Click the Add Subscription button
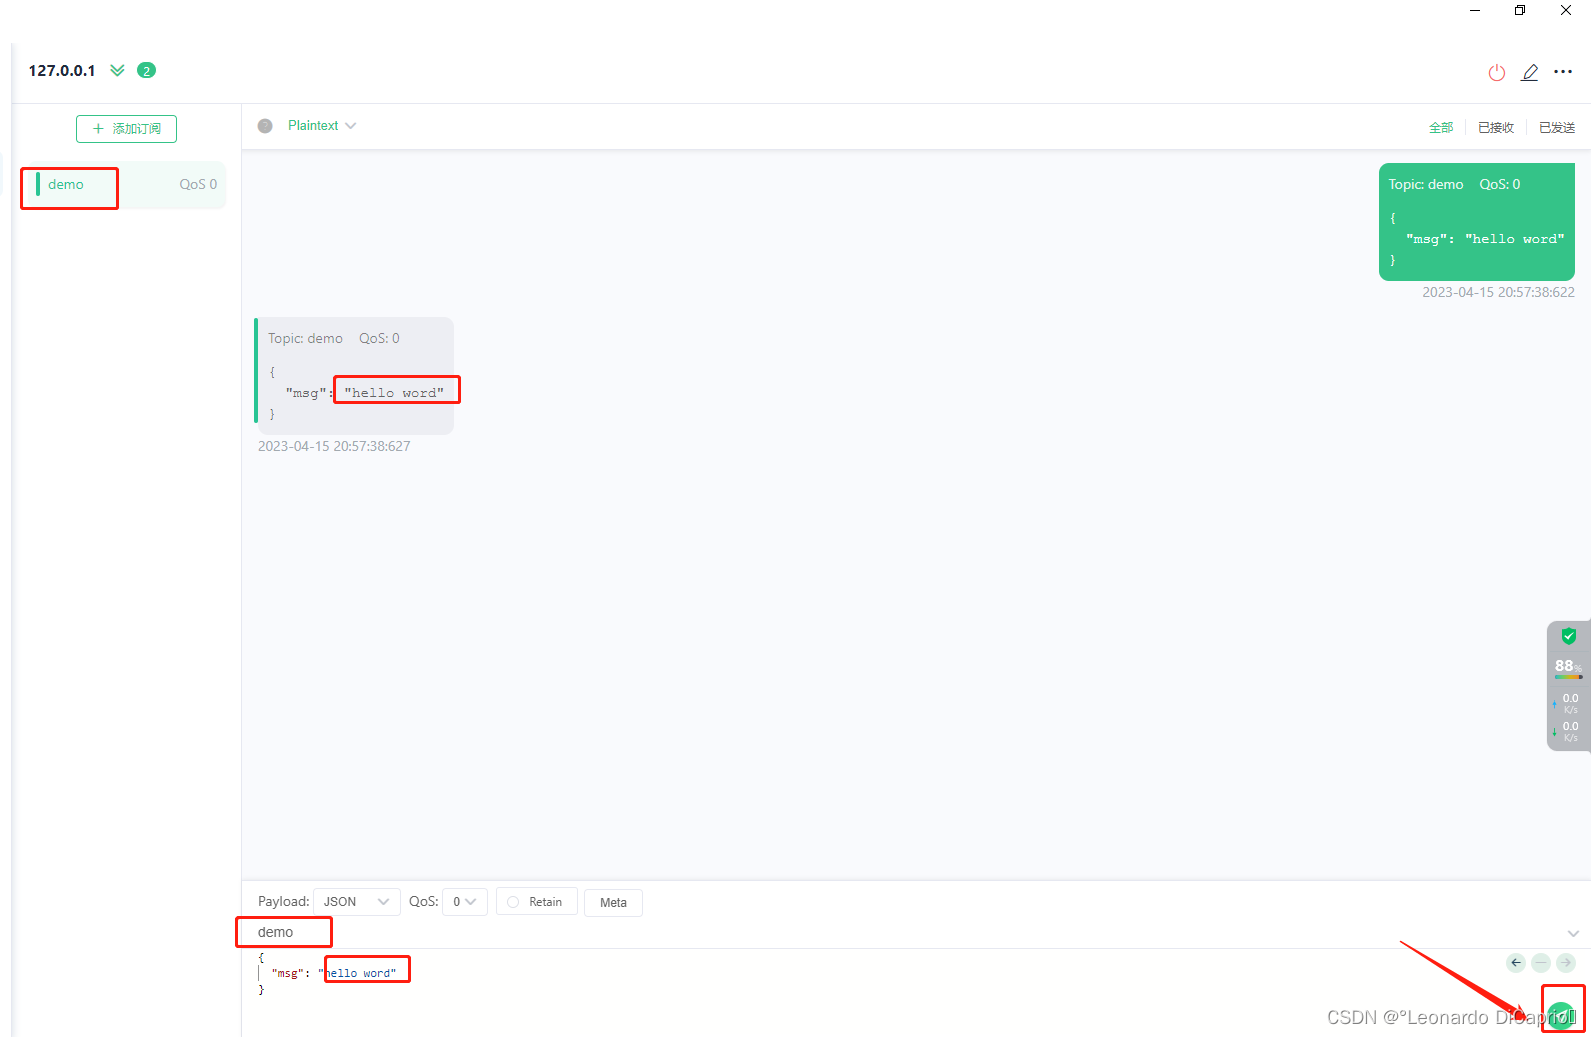This screenshot has width=1591, height=1037. tap(126, 129)
